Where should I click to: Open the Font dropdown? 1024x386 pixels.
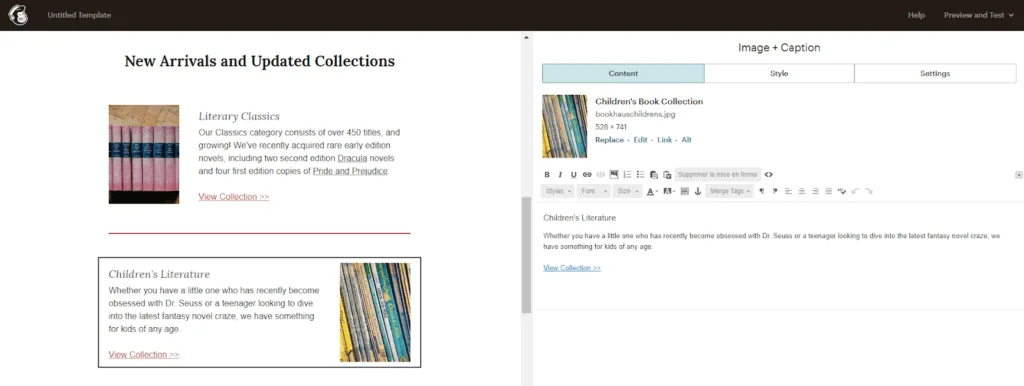click(593, 191)
